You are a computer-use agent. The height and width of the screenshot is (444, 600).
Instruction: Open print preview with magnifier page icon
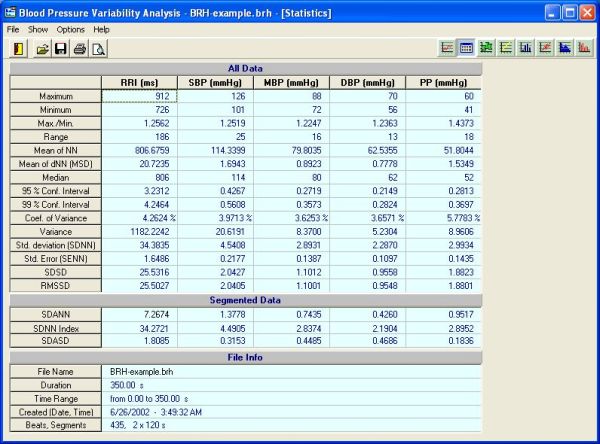pyautogui.click(x=98, y=48)
